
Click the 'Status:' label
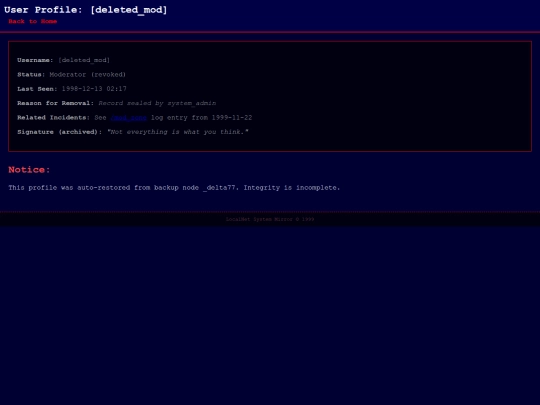point(31,75)
